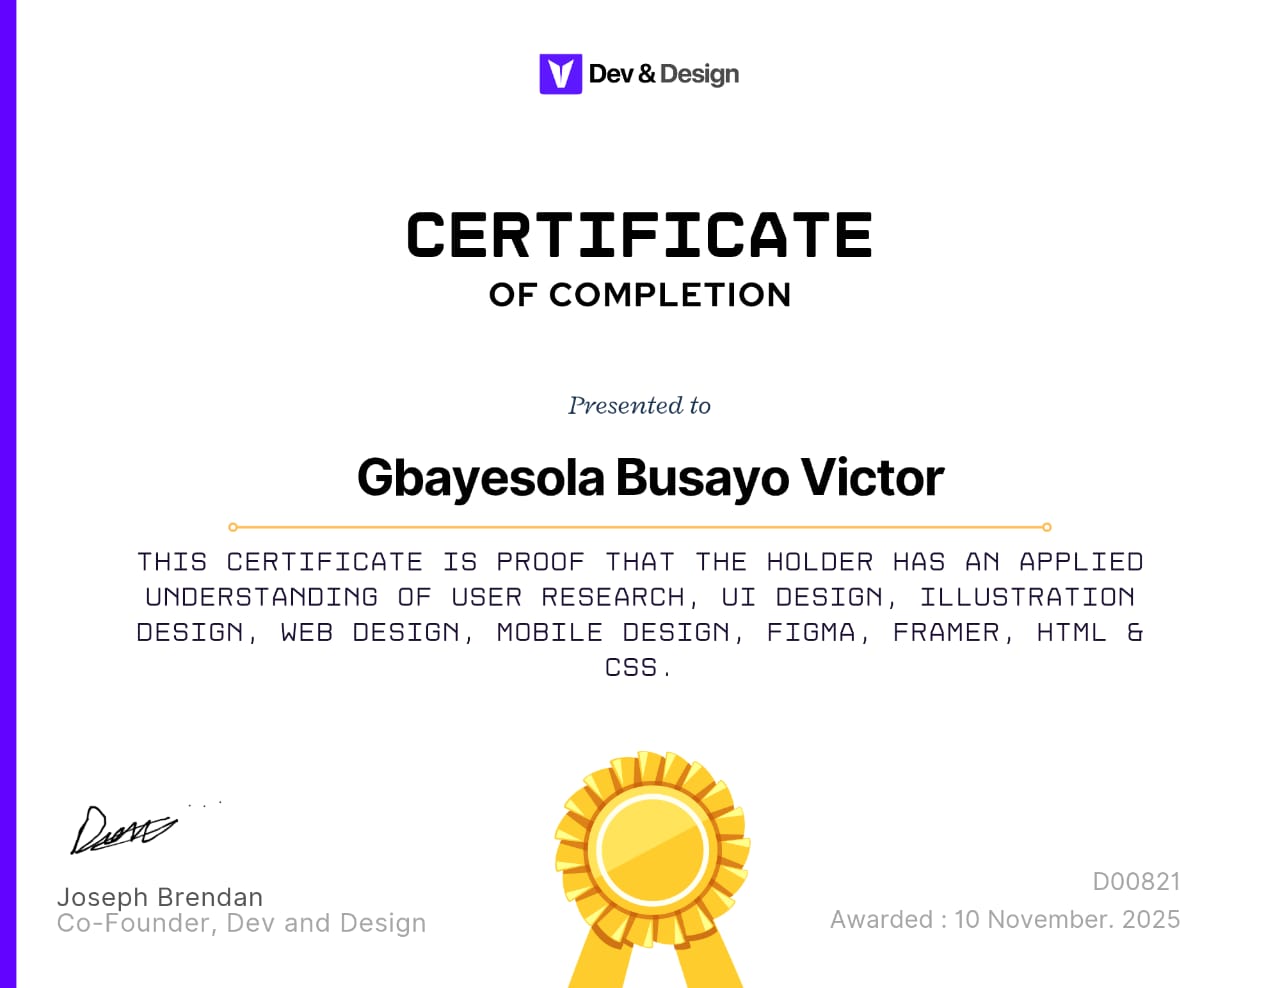Image resolution: width=1280 pixels, height=988 pixels.
Task: Click the signatory name Joseph Brendan
Action: (160, 897)
